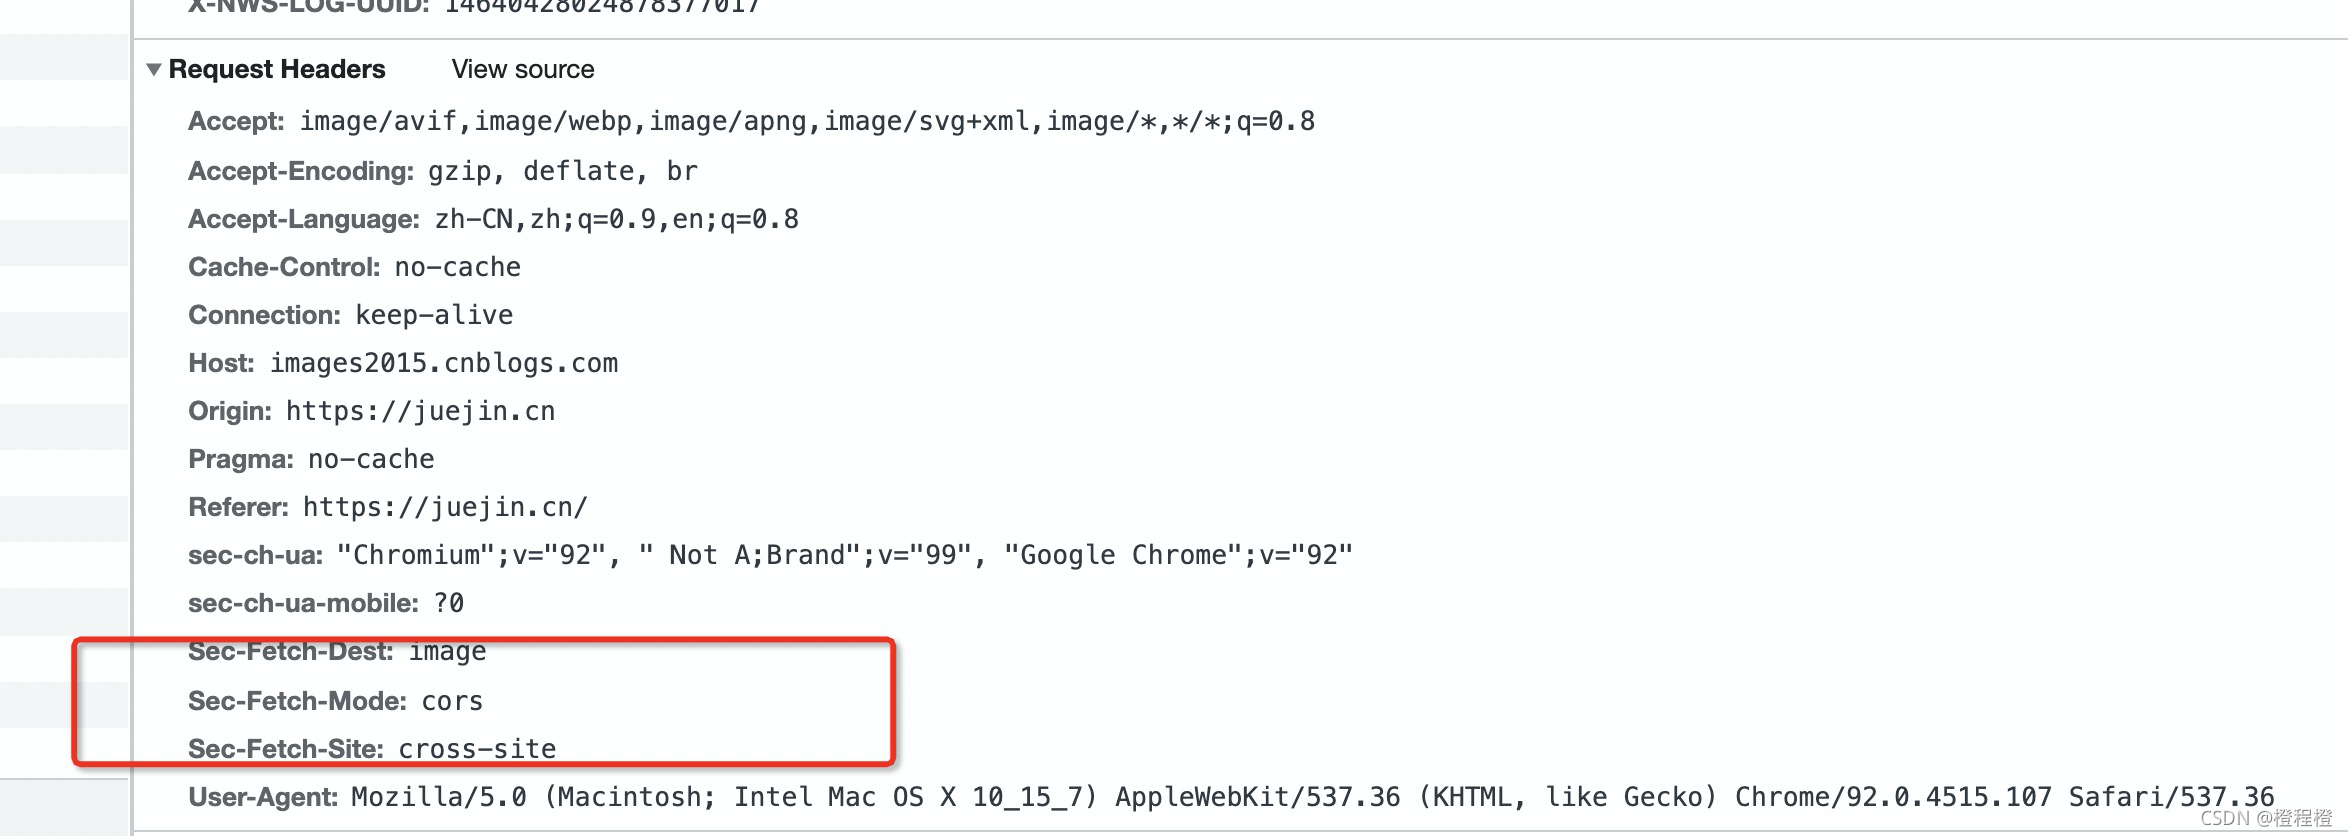Screen dimensions: 2348x836
Task: Select the Sec-Fetch-Dest image value
Action: 448,652
